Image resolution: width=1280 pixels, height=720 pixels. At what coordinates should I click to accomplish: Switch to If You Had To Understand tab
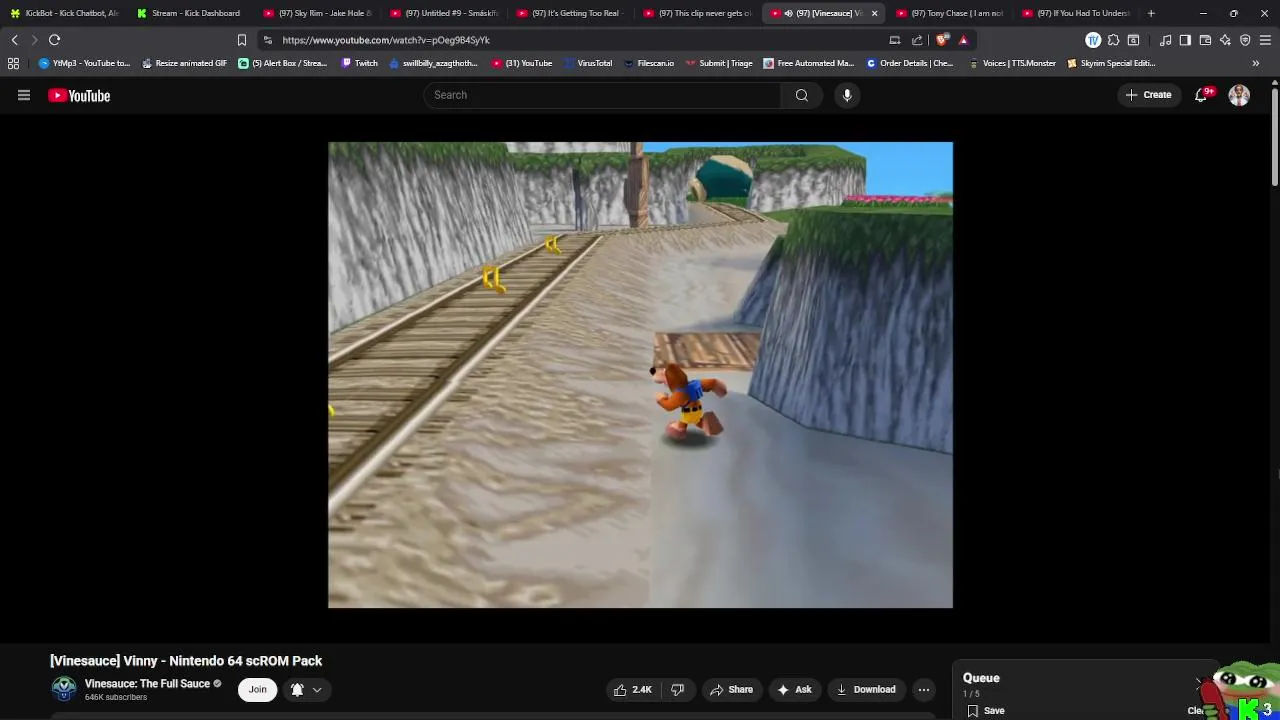pos(1076,13)
